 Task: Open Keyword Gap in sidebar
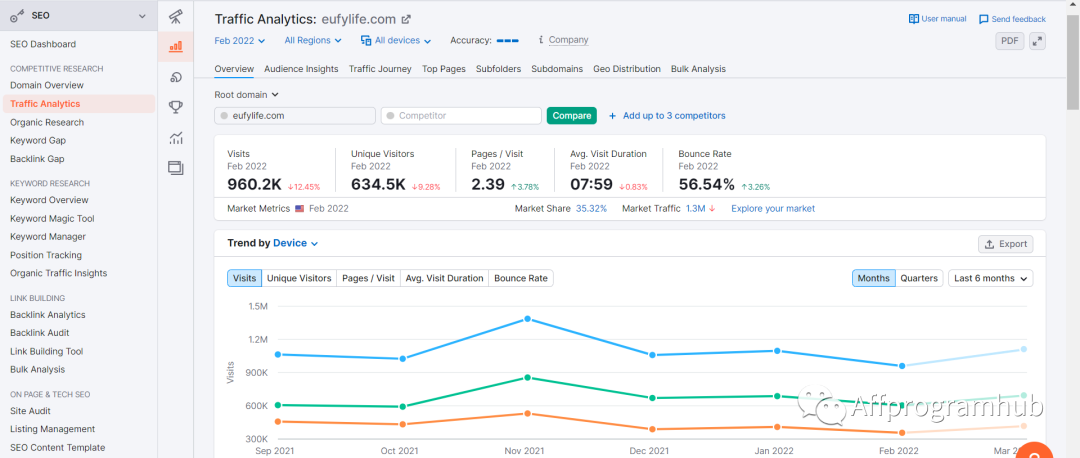point(38,140)
